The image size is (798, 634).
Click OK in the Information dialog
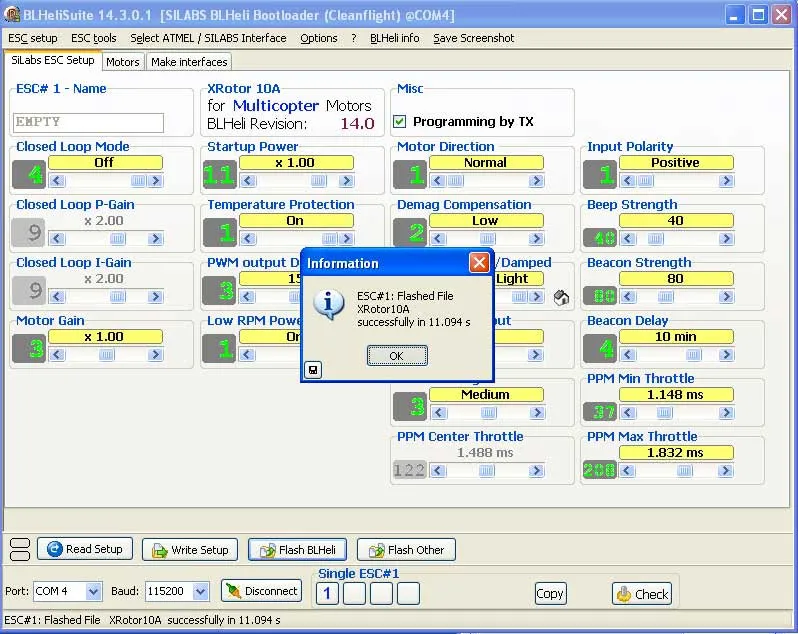[397, 356]
